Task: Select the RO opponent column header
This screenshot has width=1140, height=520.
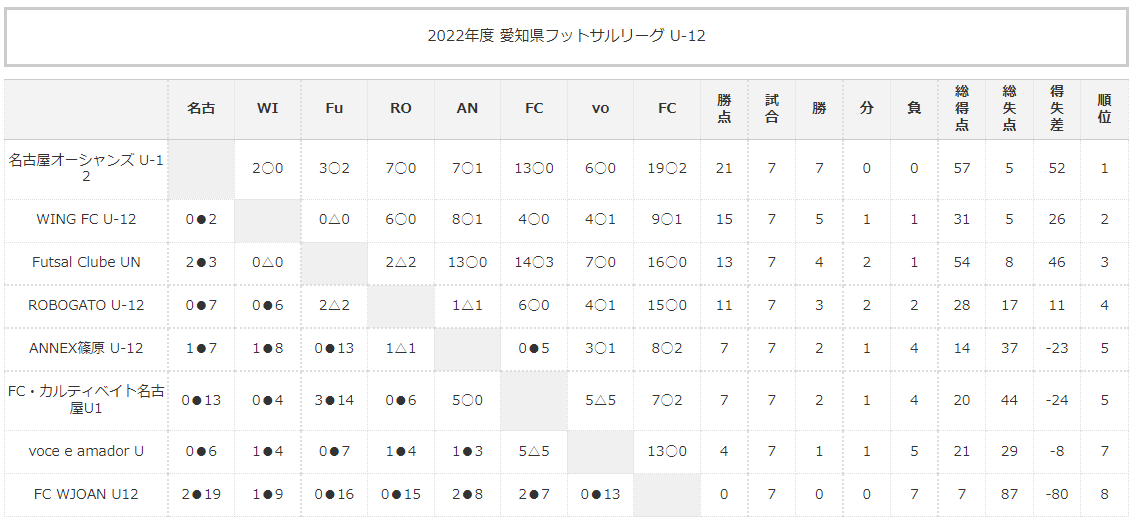Action: [x=401, y=108]
